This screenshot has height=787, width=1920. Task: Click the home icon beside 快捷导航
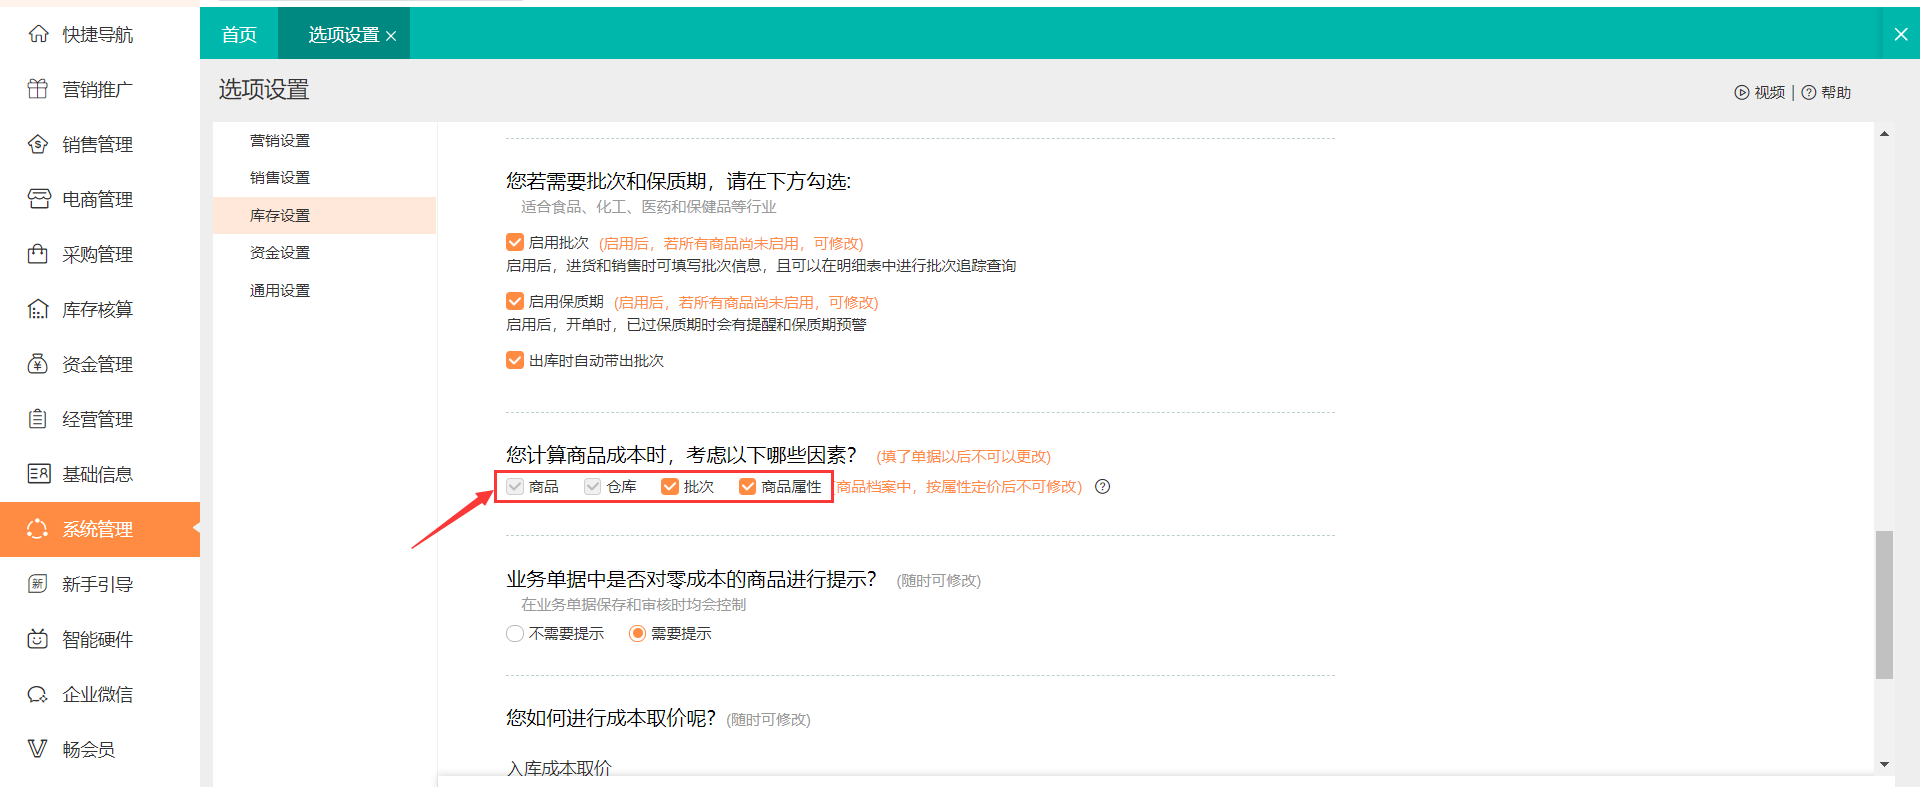coord(38,34)
